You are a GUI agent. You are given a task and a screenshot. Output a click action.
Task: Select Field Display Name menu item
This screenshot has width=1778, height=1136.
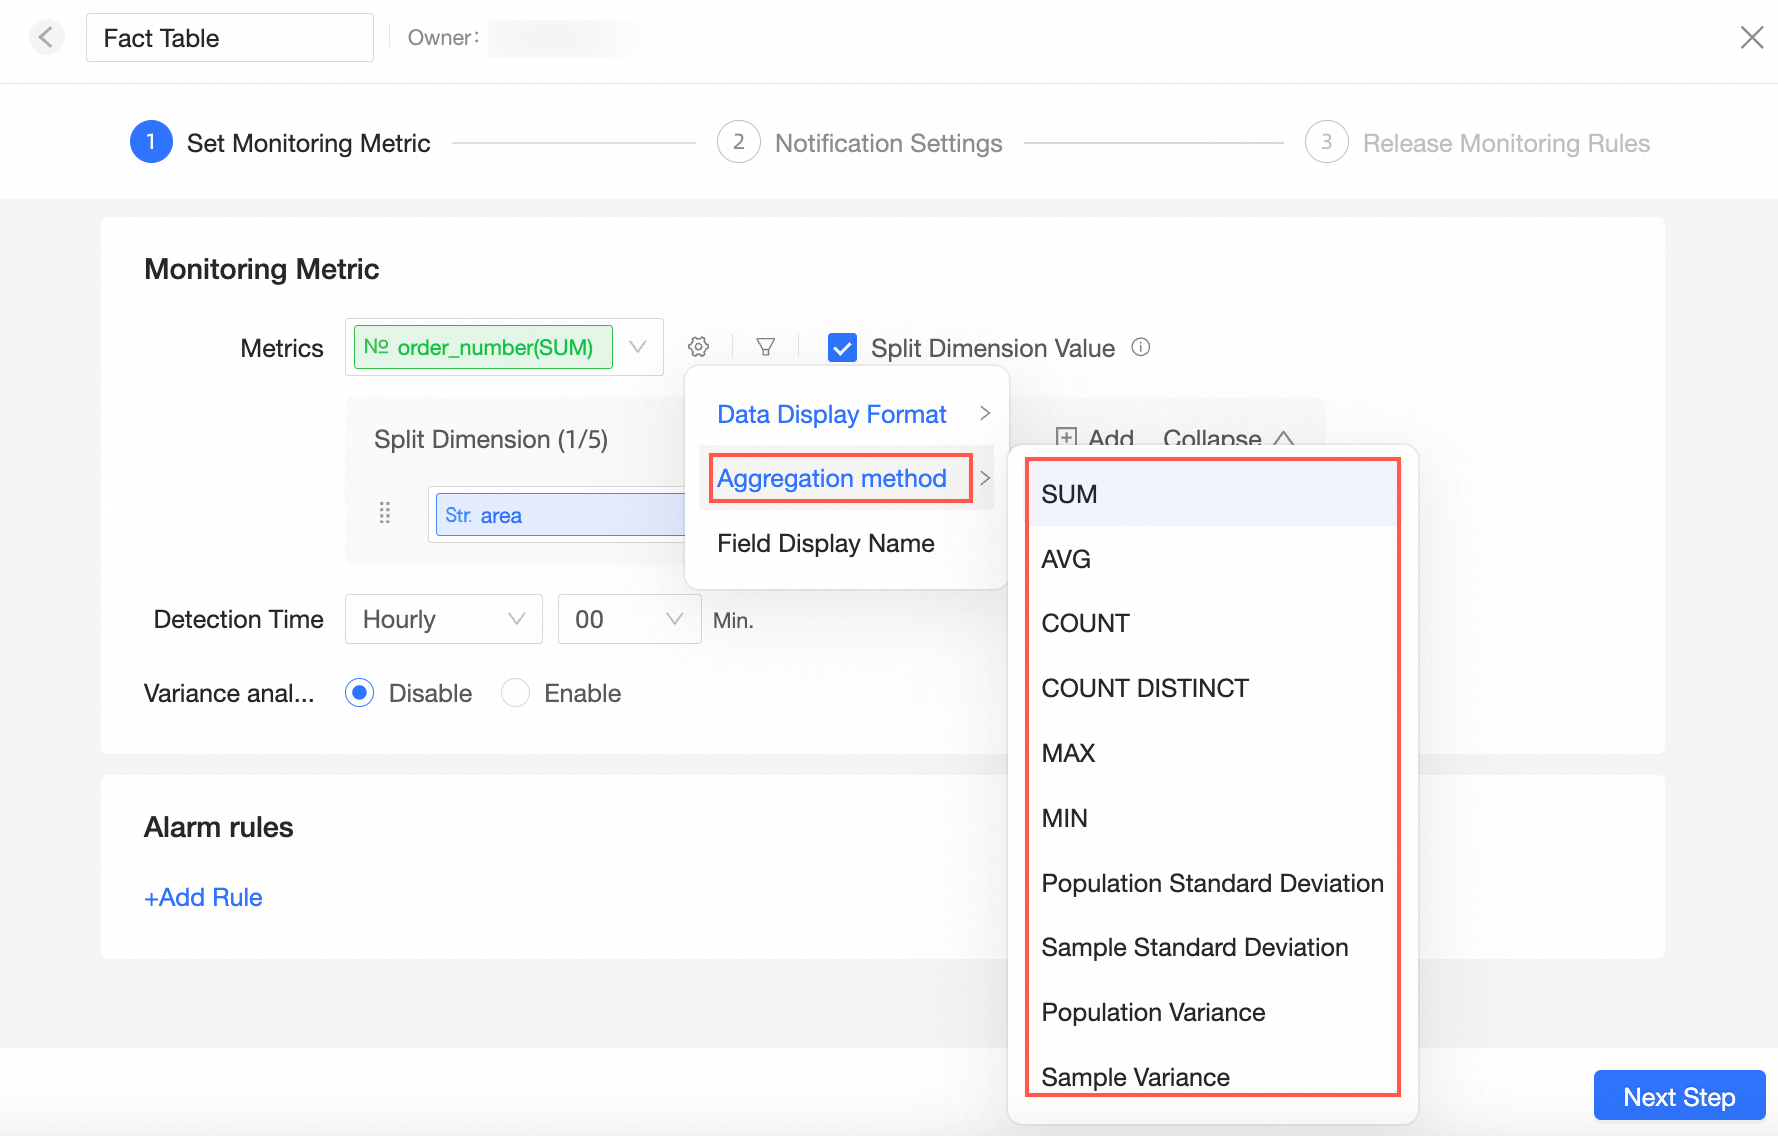826,543
